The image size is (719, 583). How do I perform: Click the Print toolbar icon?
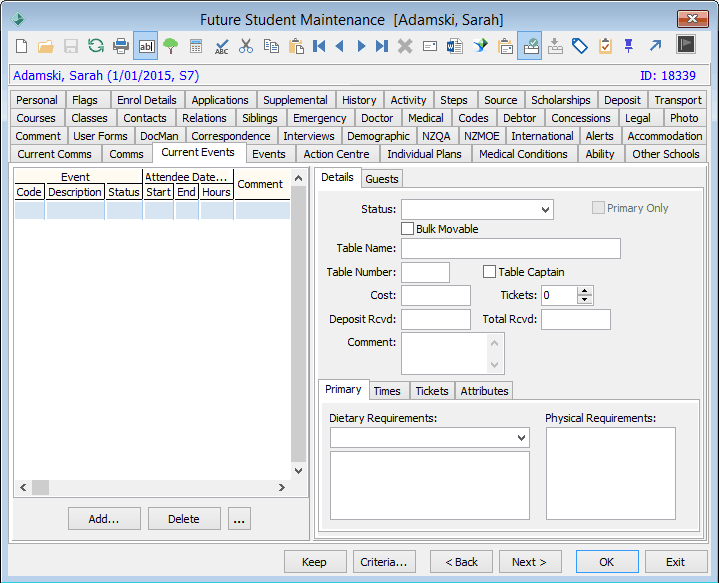click(121, 46)
